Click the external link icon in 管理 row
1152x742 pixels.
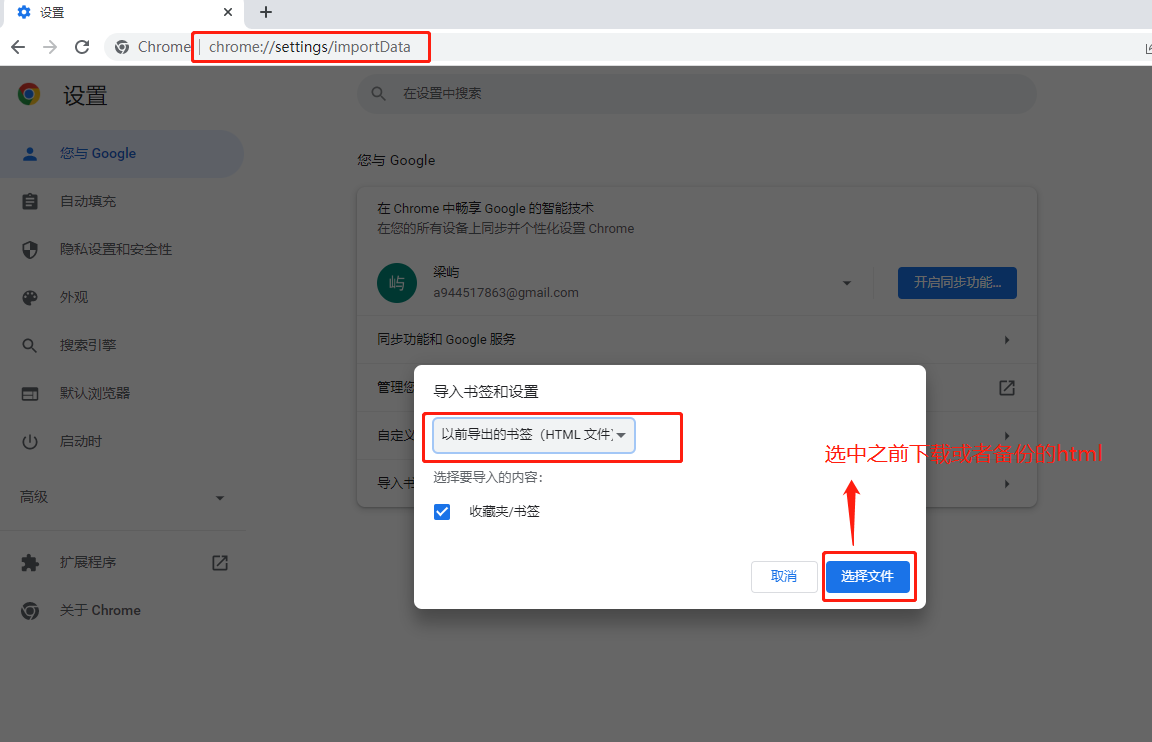tap(1007, 388)
